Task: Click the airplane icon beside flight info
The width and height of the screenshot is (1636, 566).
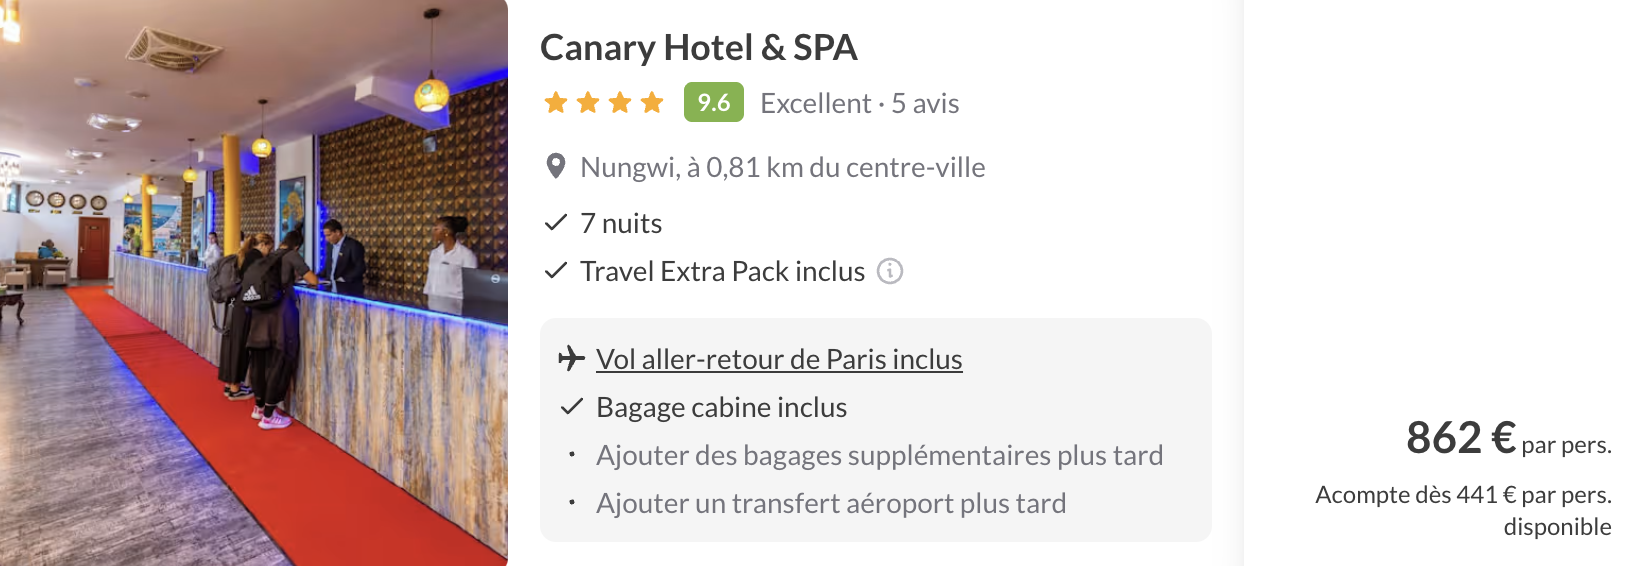Action: point(571,358)
